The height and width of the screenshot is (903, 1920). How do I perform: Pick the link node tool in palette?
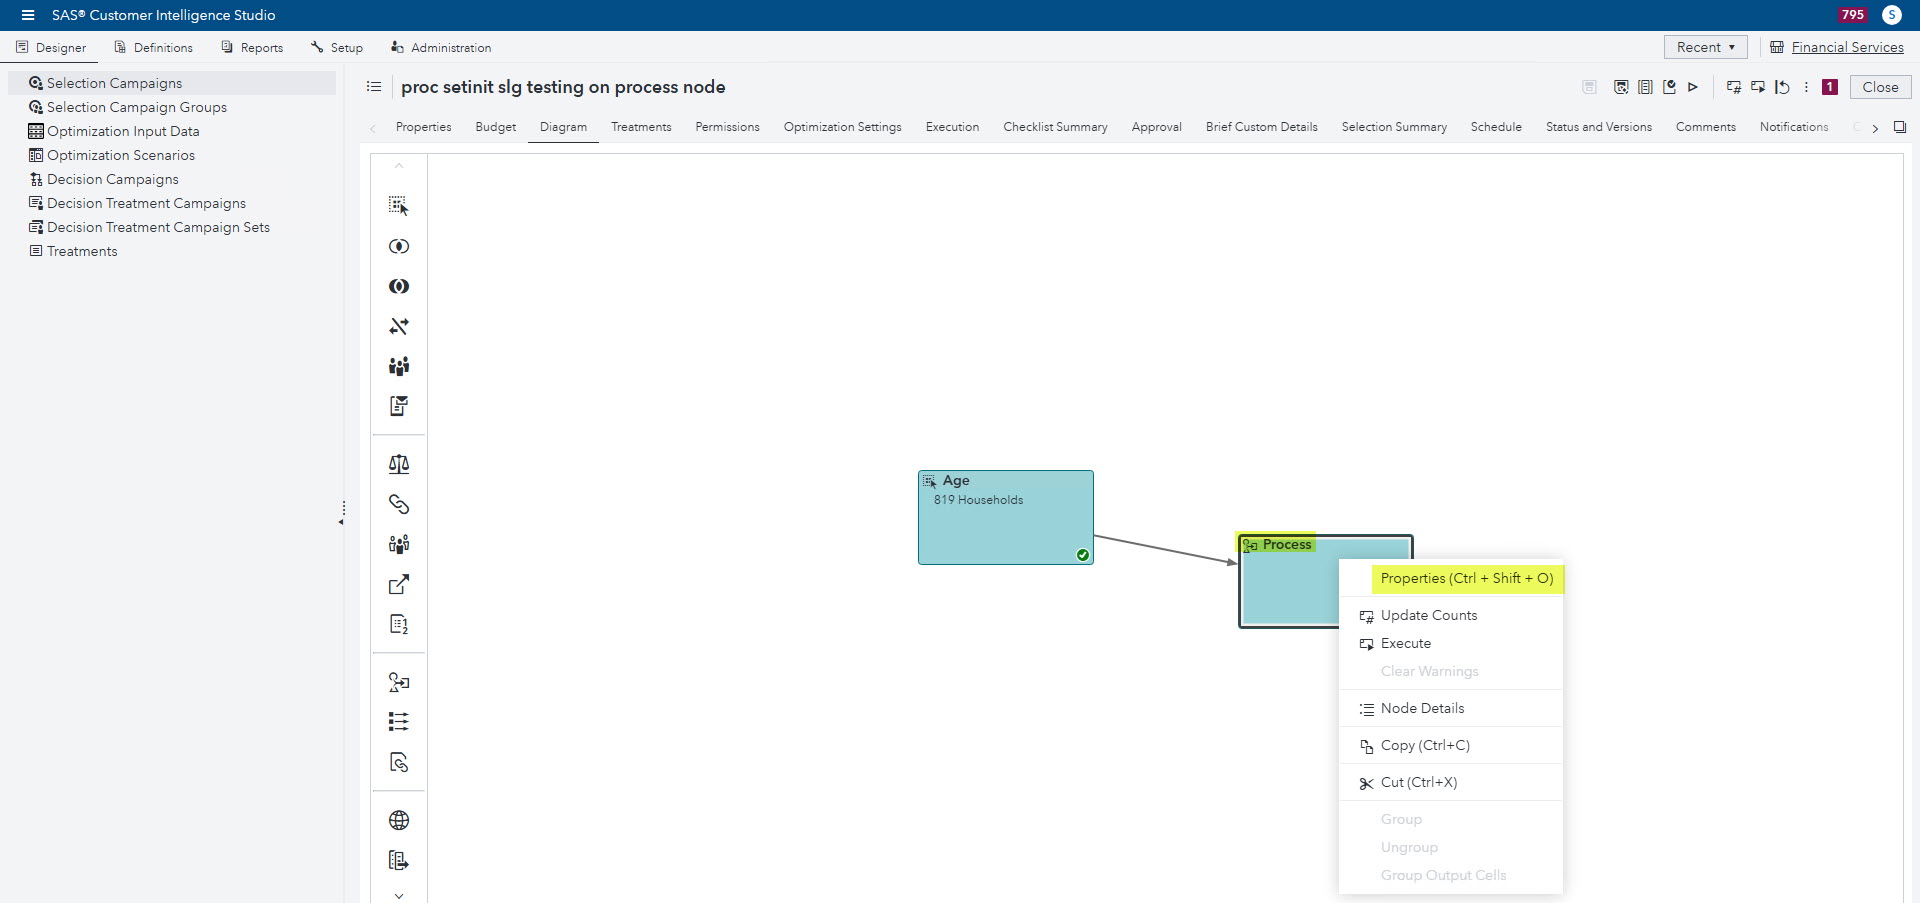tap(398, 504)
